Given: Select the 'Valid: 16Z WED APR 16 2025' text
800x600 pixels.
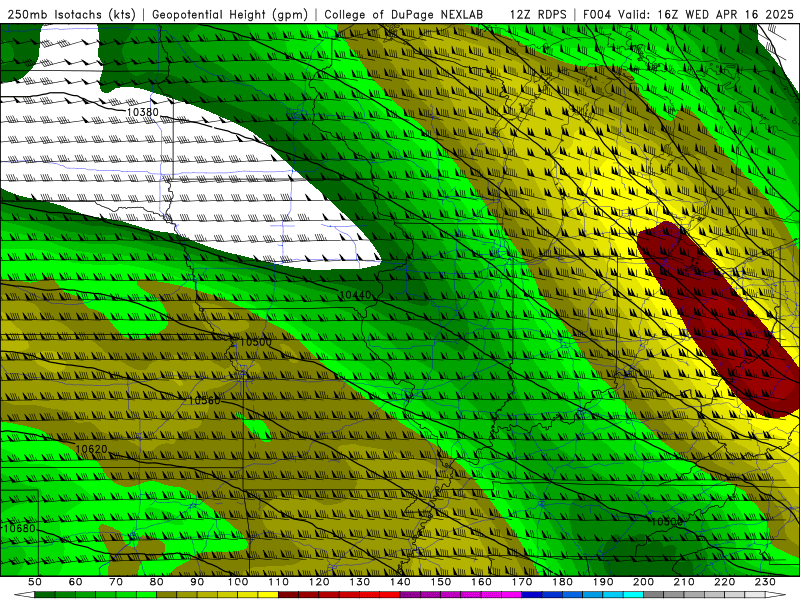Looking at the screenshot, I should coord(707,14).
